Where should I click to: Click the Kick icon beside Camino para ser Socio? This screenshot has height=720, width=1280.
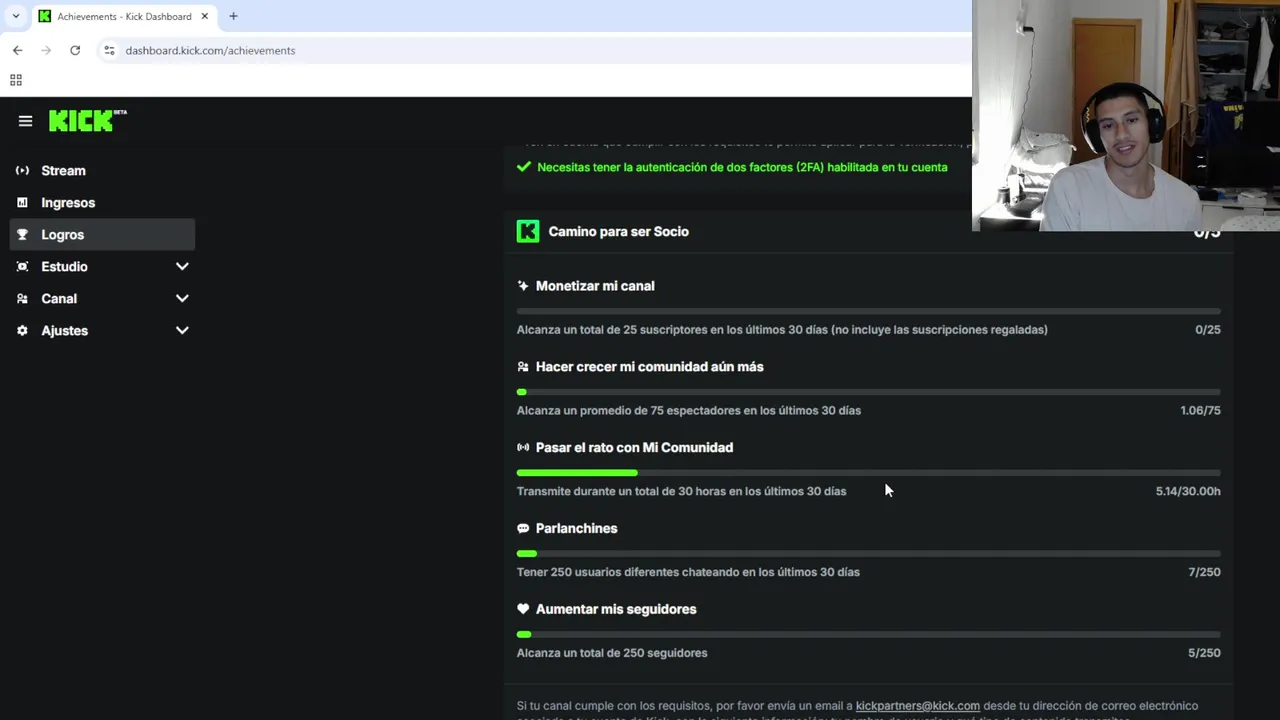click(528, 232)
